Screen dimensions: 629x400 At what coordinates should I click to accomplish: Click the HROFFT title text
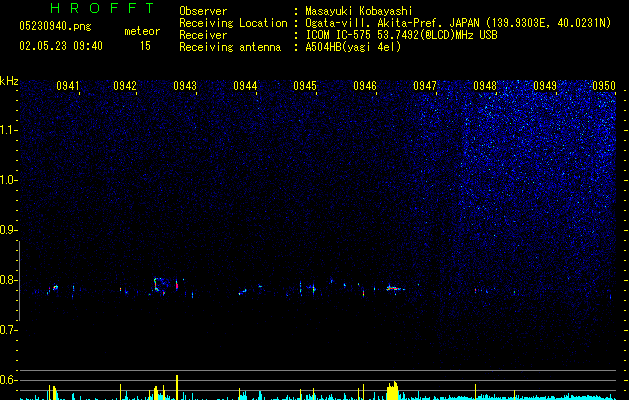point(103,8)
